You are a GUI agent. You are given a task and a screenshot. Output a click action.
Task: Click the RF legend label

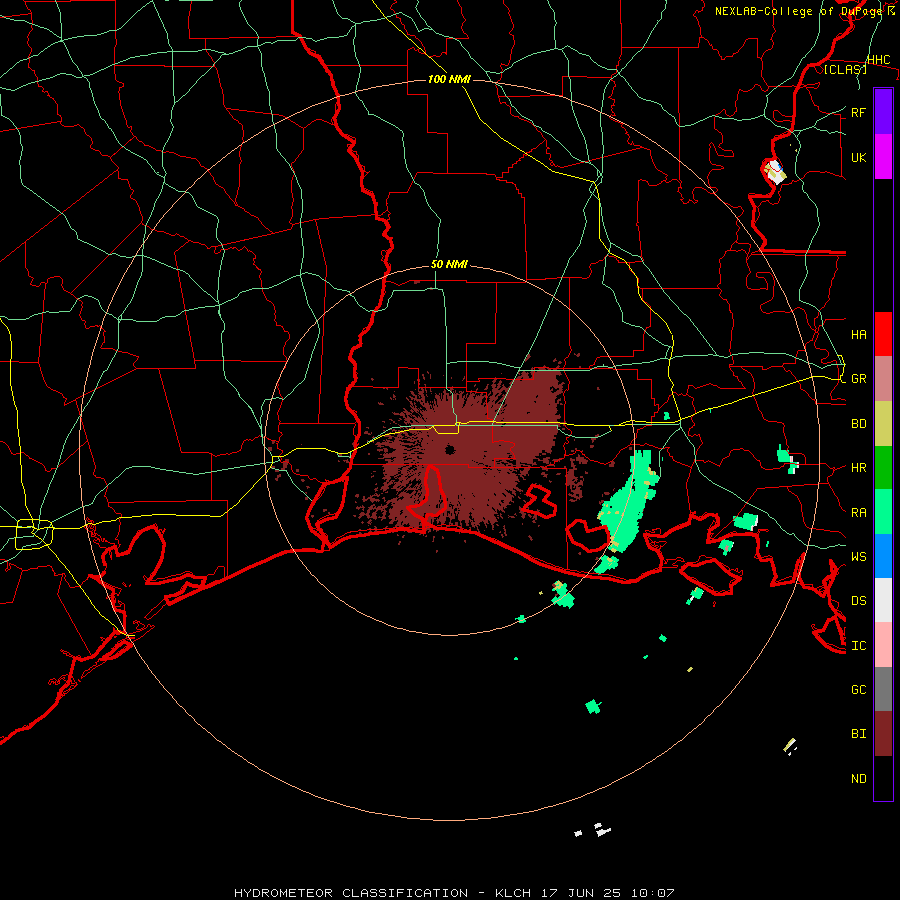click(x=858, y=112)
